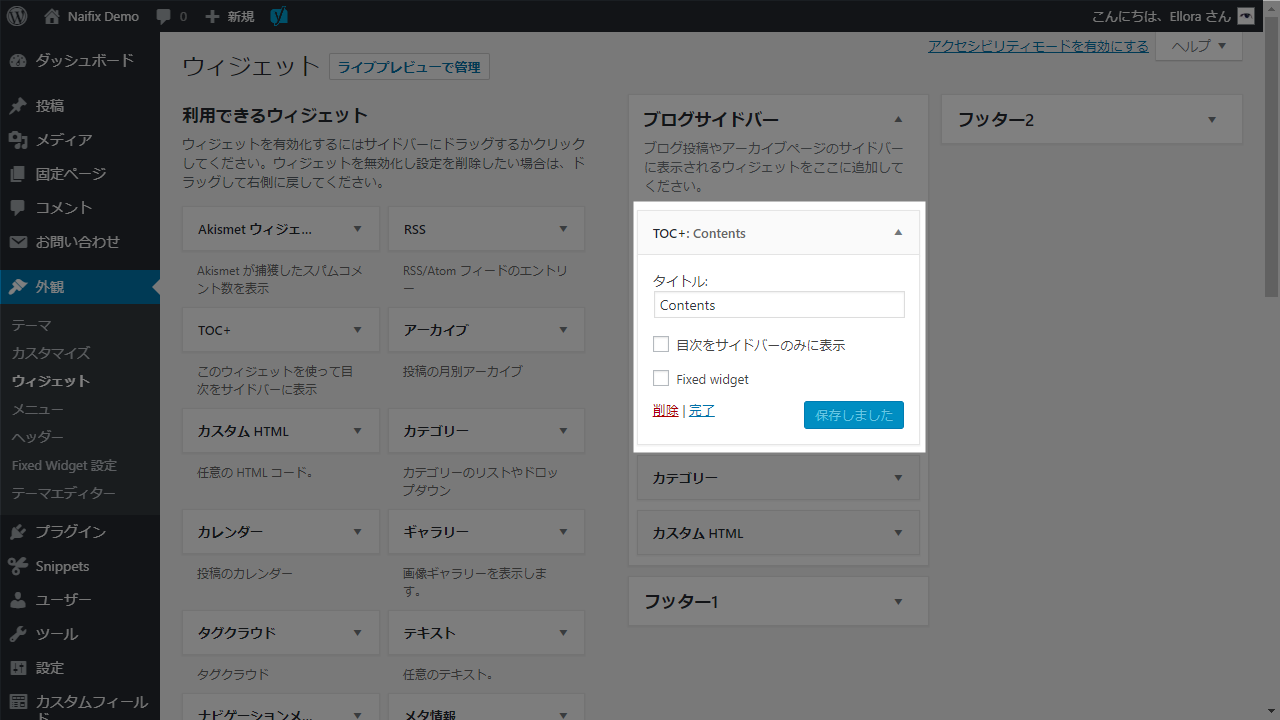Toggle the Fixed widget checkbox
The height and width of the screenshot is (720, 1280).
pyautogui.click(x=661, y=378)
